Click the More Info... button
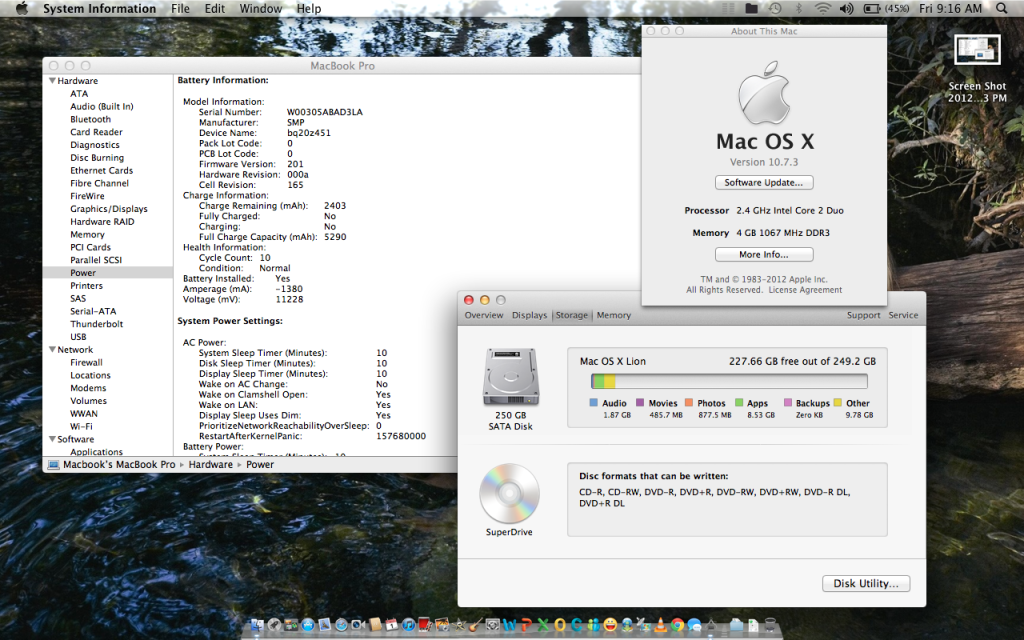This screenshot has height=640, width=1024. (764, 254)
